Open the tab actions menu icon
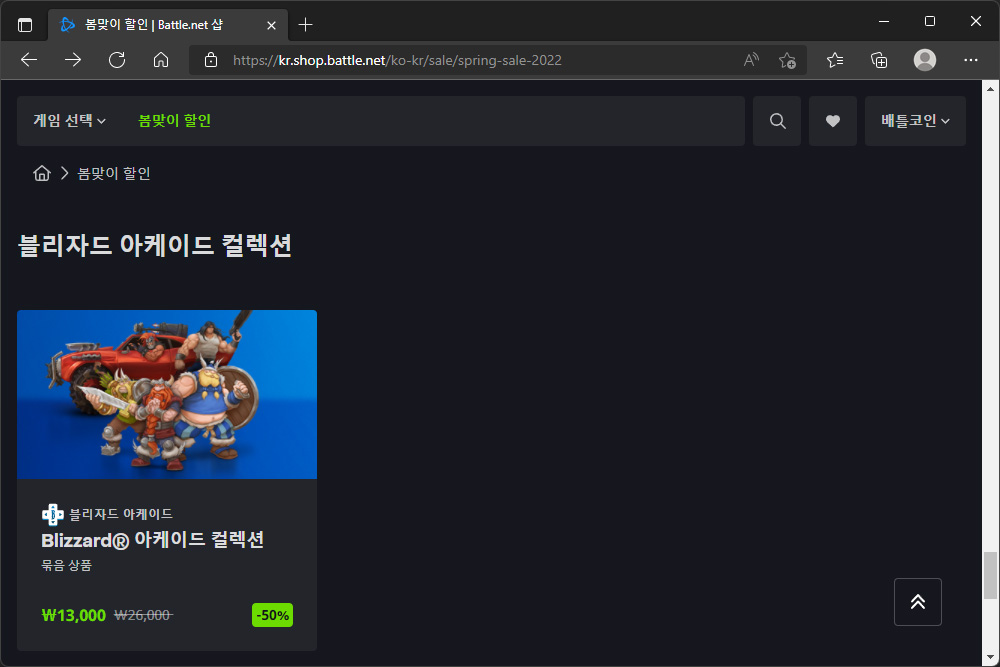This screenshot has width=1000, height=667. 25,25
